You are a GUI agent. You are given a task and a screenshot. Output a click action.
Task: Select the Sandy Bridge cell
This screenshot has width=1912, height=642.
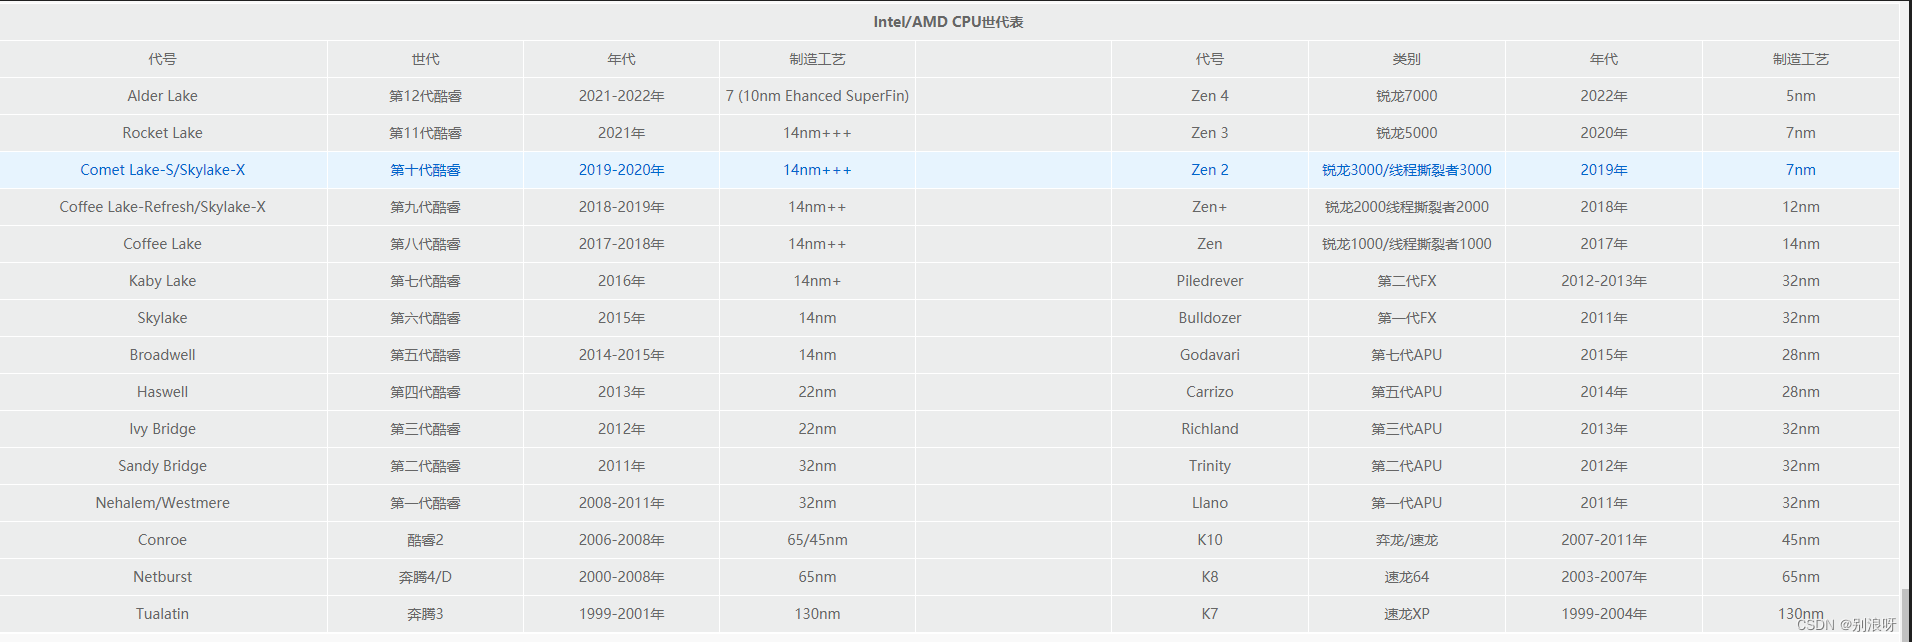[x=162, y=466]
